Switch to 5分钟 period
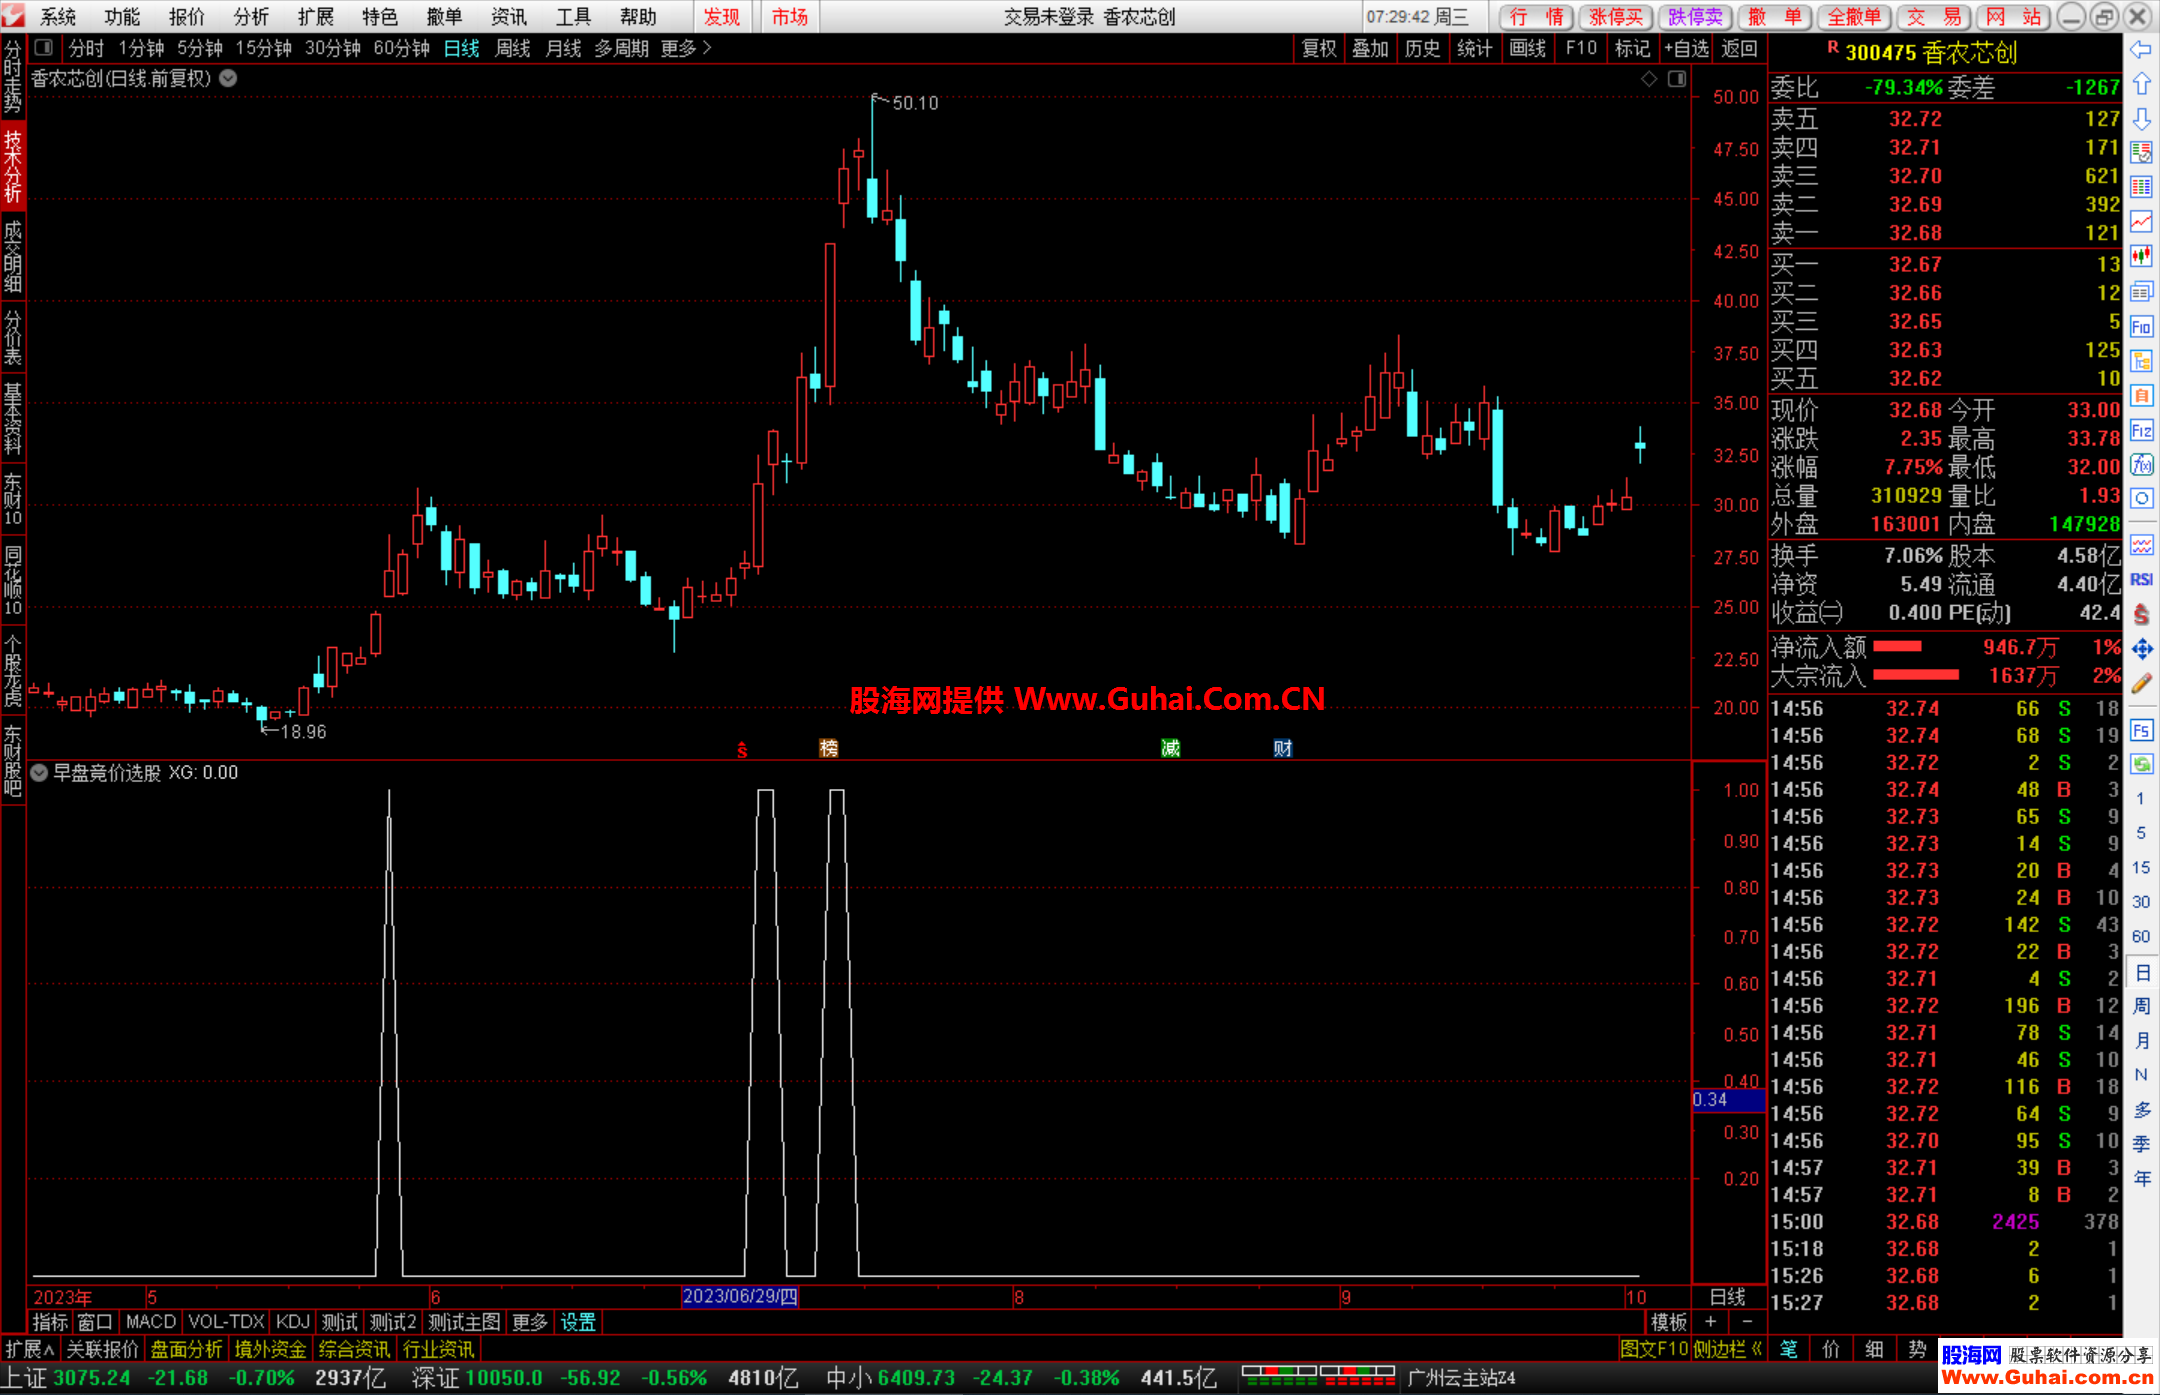 200,48
